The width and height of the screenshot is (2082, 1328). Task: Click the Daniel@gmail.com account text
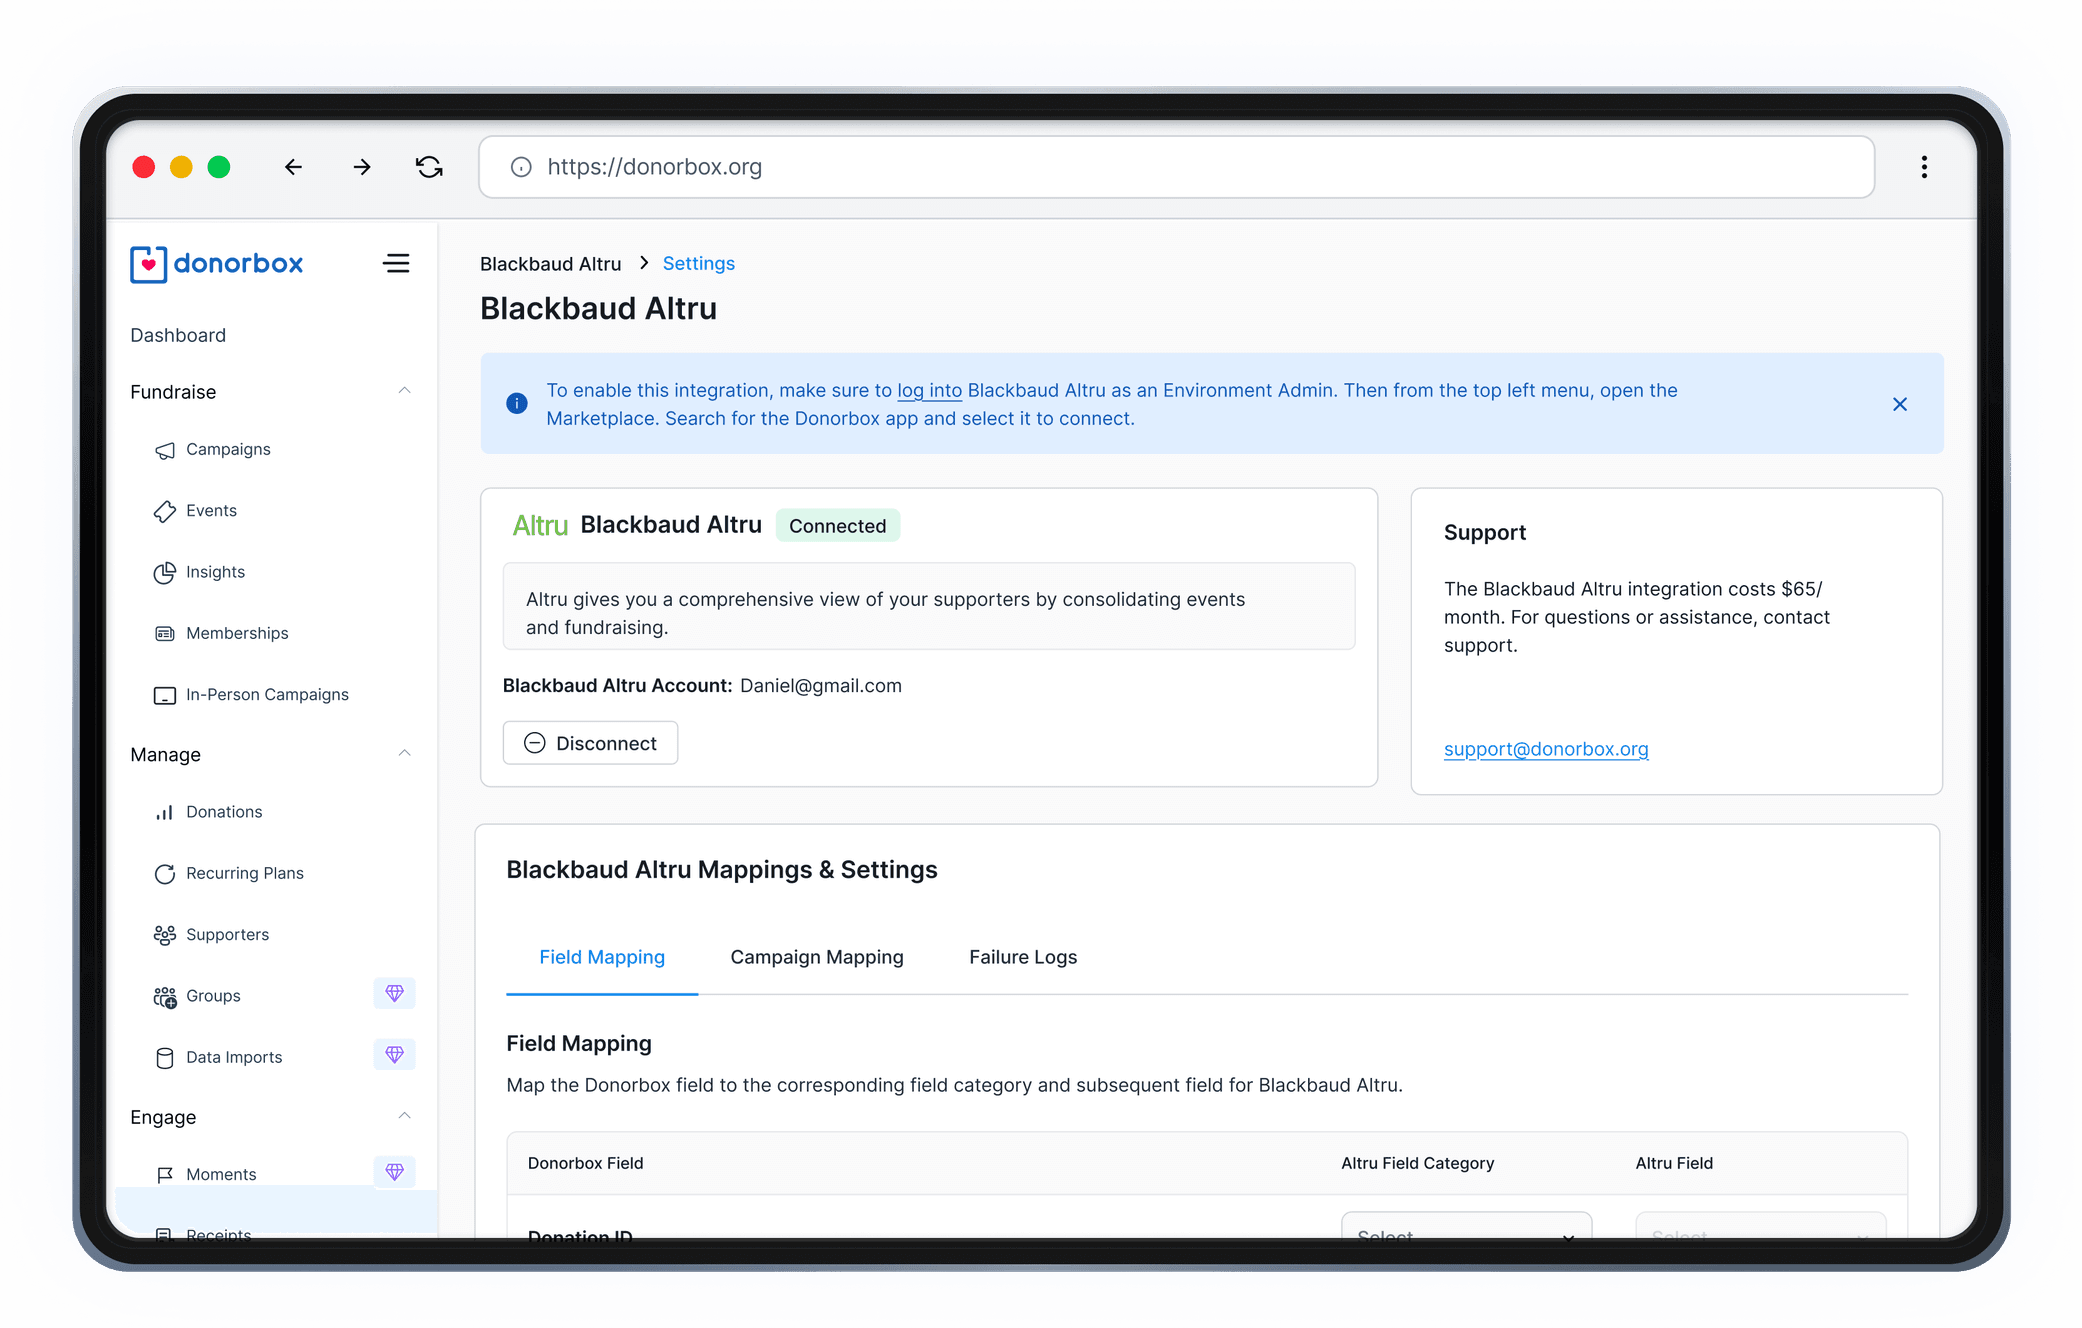[821, 686]
